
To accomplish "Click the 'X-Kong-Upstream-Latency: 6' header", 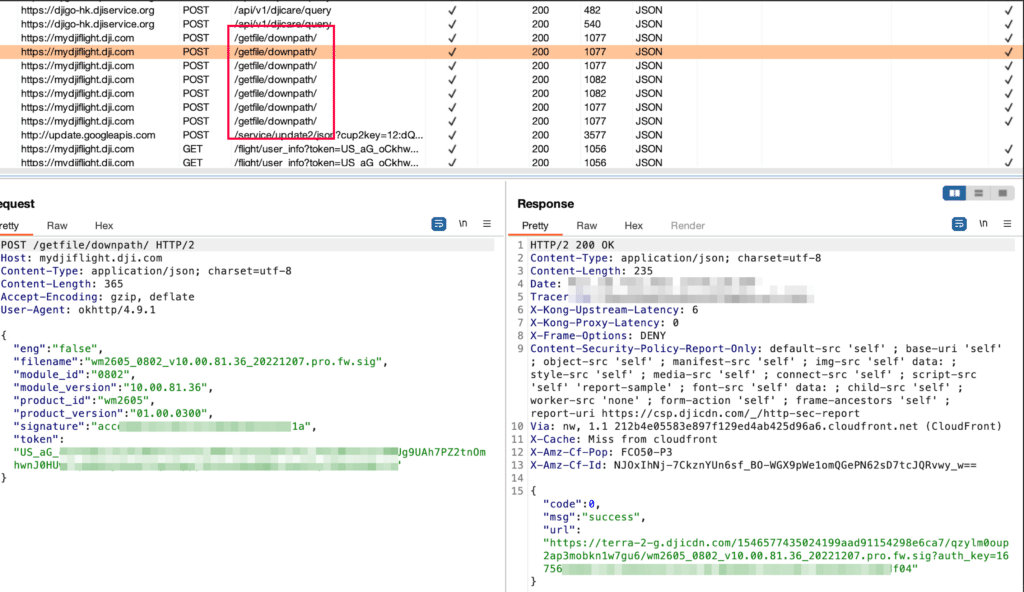I will [614, 310].
